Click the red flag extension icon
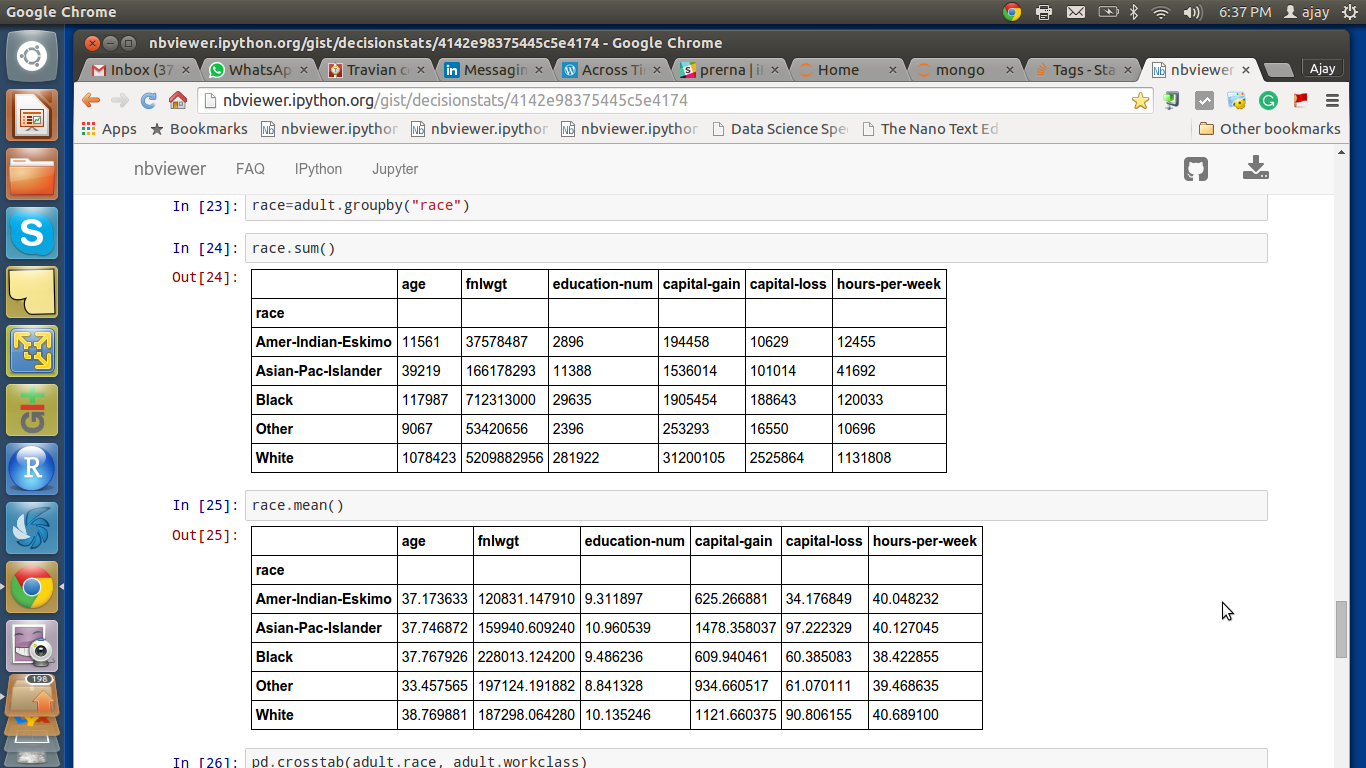The width and height of the screenshot is (1366, 768). [1300, 100]
